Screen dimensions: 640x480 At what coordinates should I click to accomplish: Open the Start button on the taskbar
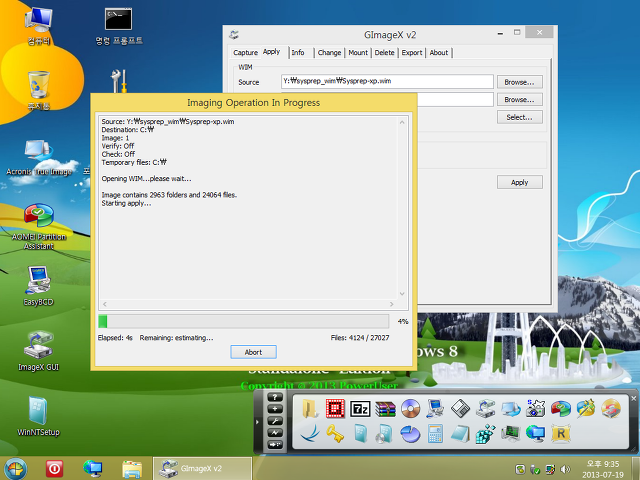click(x=15, y=468)
